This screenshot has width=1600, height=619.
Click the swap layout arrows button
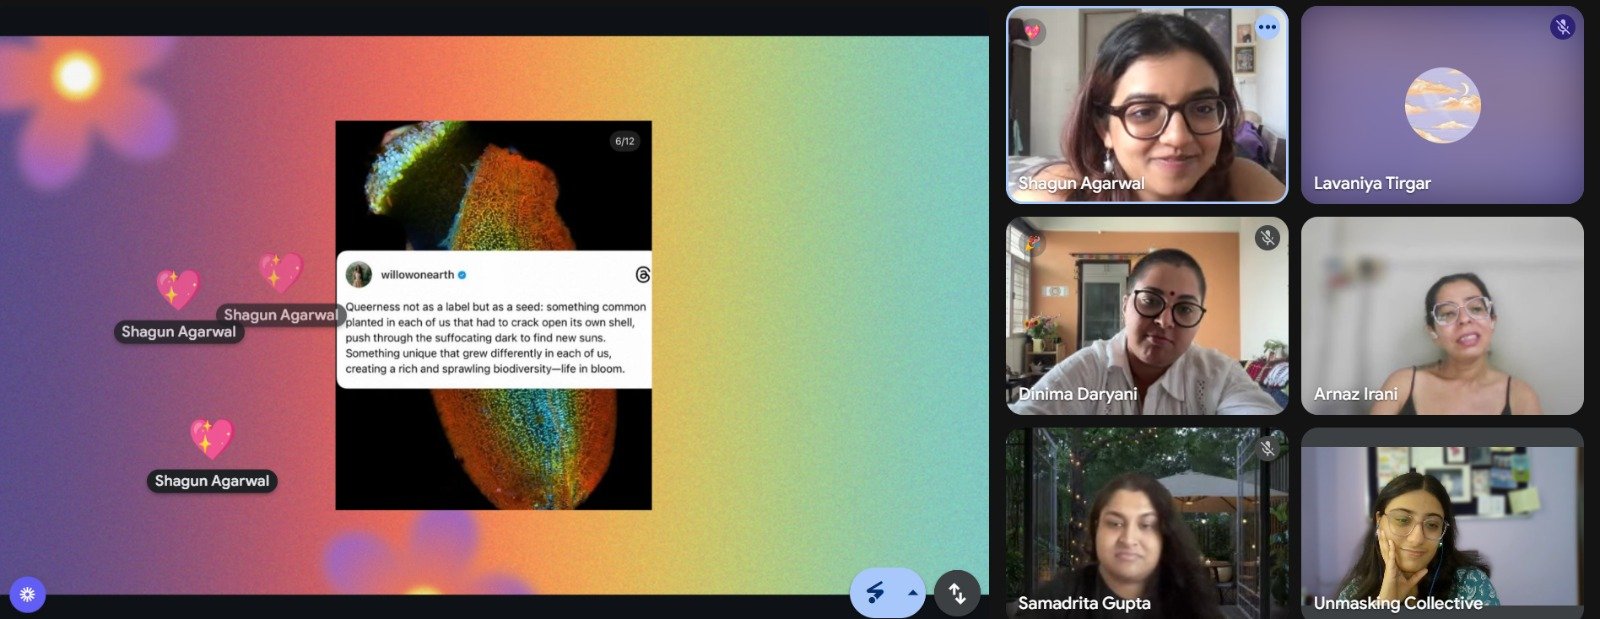coord(957,593)
